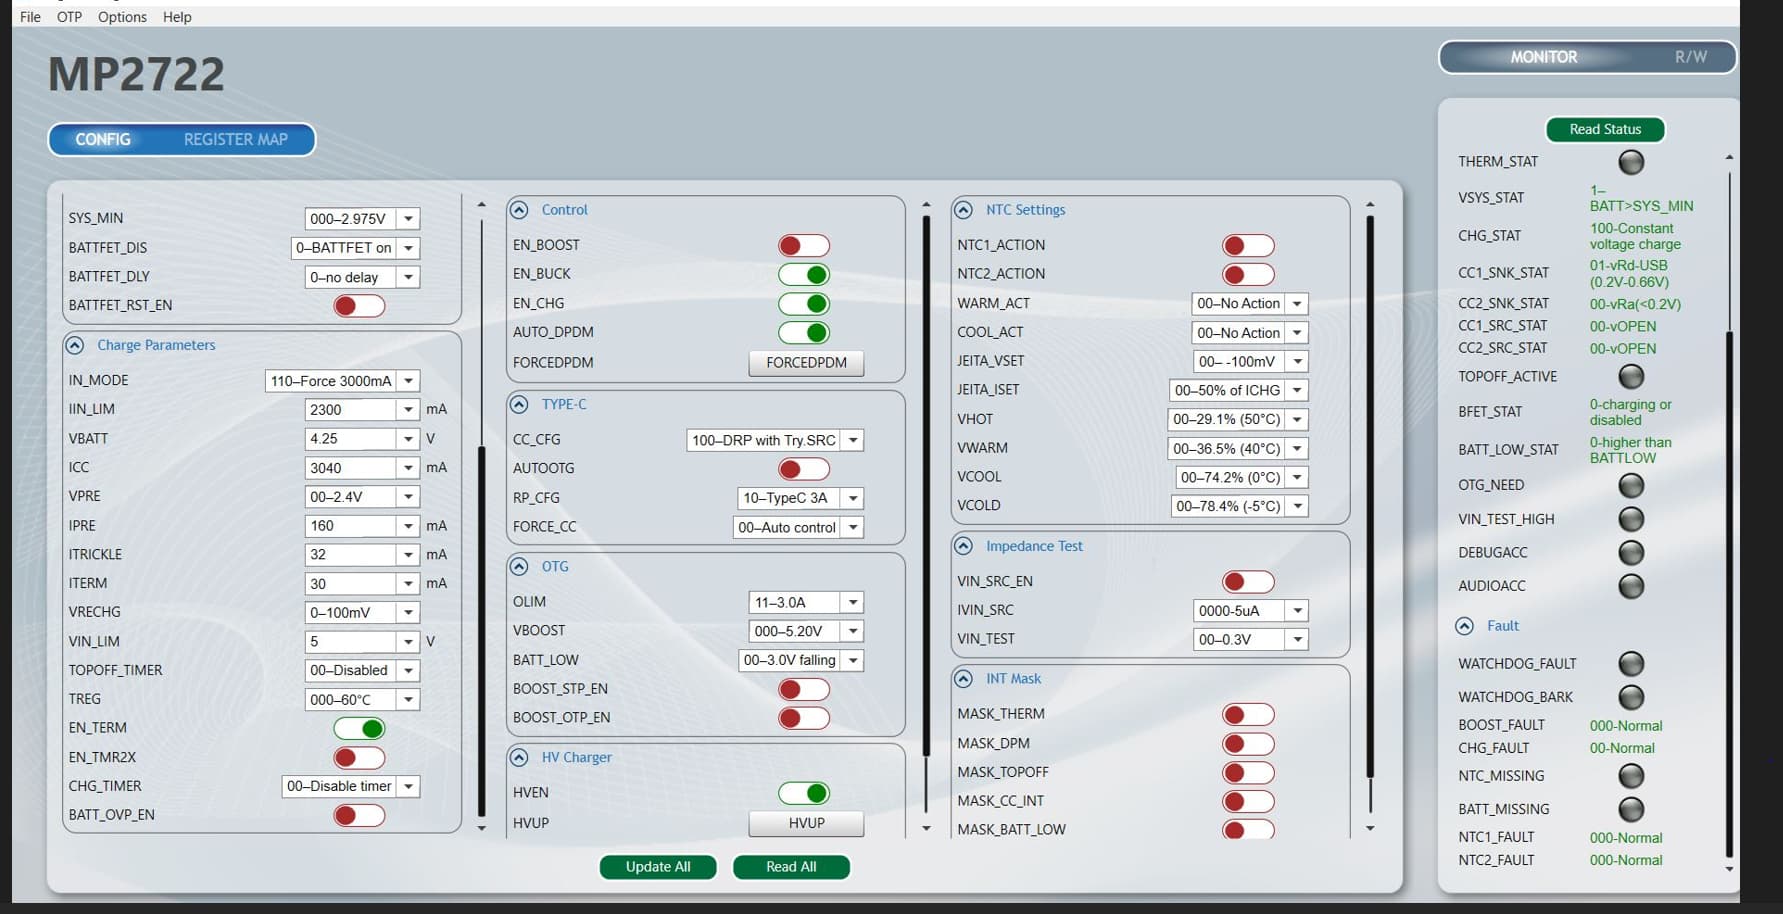The width and height of the screenshot is (1783, 914).
Task: Select the MONITOR mode tab
Action: pyautogui.click(x=1544, y=57)
